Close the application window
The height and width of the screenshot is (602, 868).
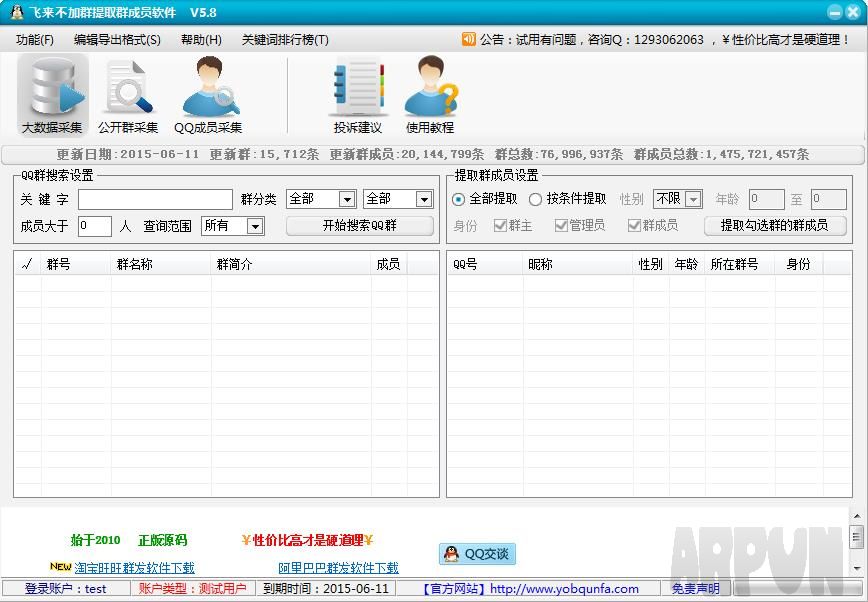click(x=853, y=12)
